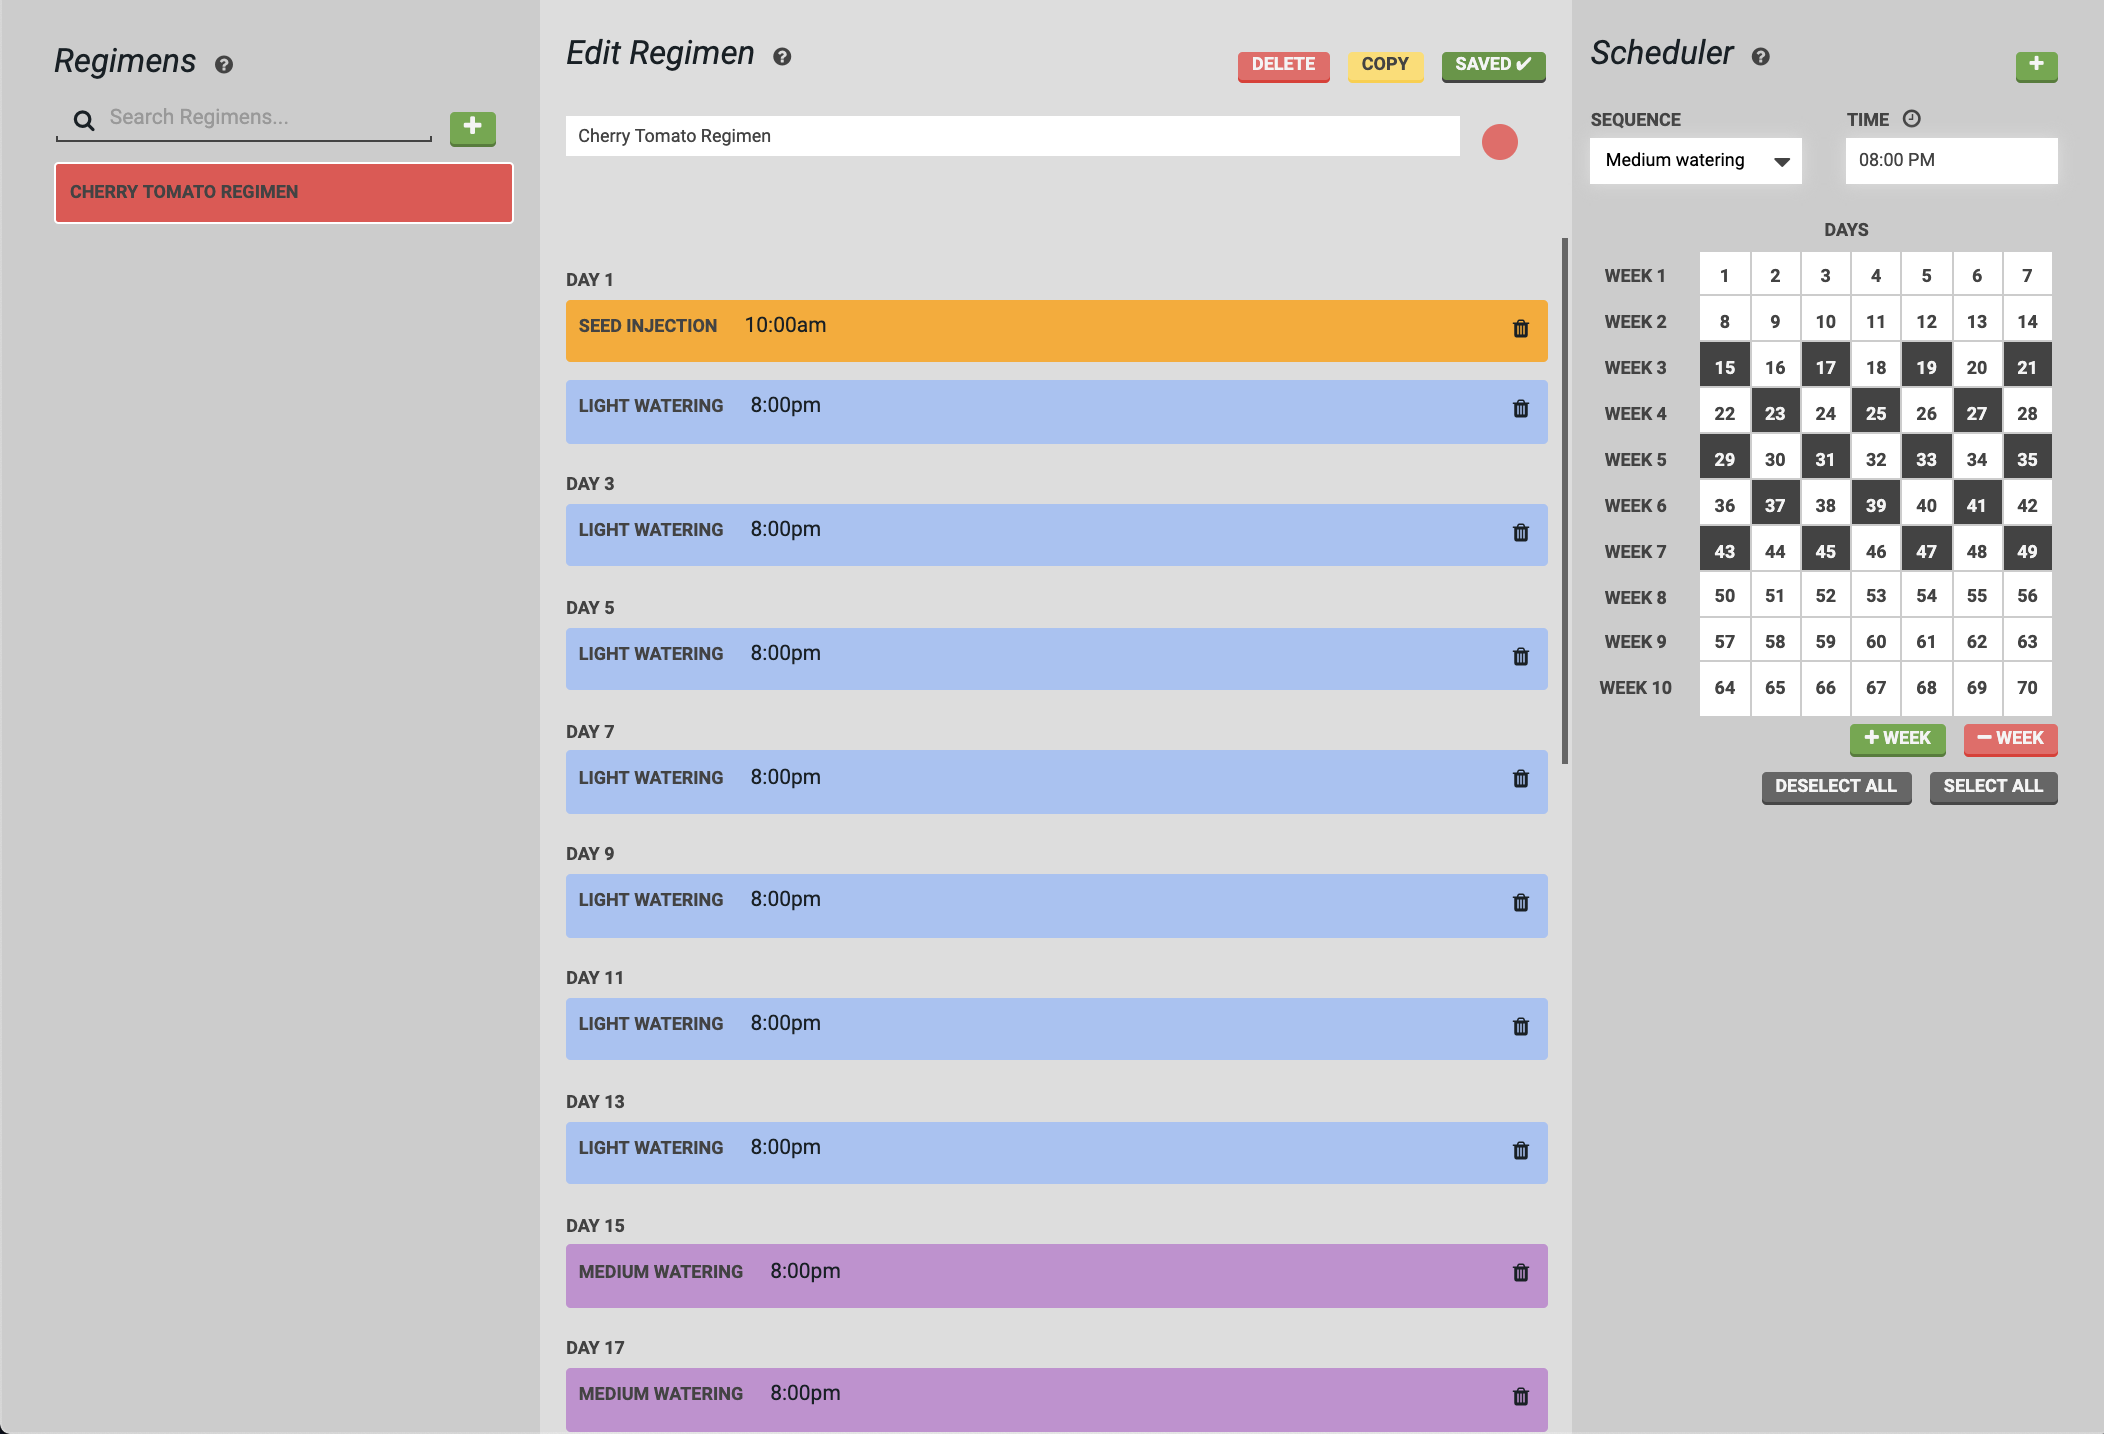This screenshot has width=2104, height=1434.
Task: Click green plus button in Scheduler header
Action: pos(2036,66)
